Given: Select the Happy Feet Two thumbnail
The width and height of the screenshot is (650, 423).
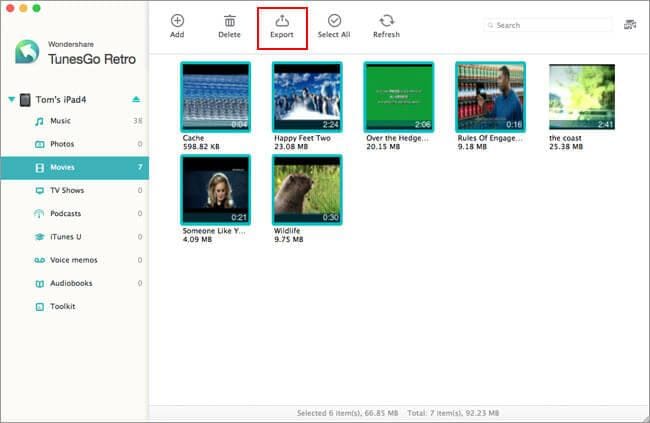Looking at the screenshot, I should click(307, 97).
